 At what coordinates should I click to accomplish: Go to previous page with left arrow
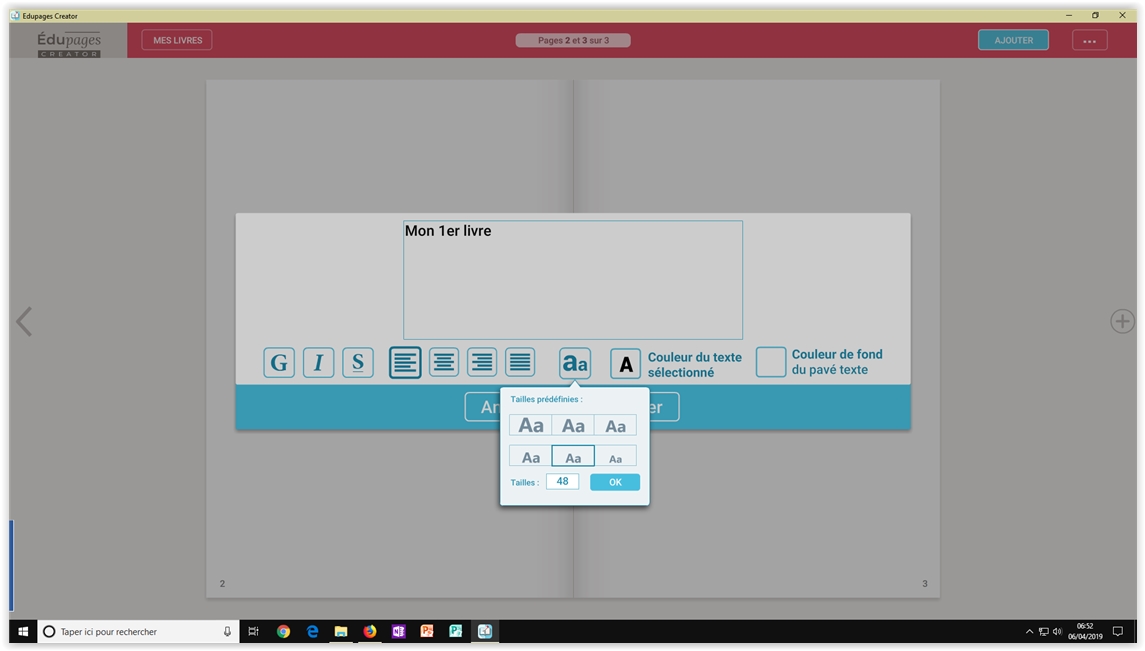[x=24, y=321]
